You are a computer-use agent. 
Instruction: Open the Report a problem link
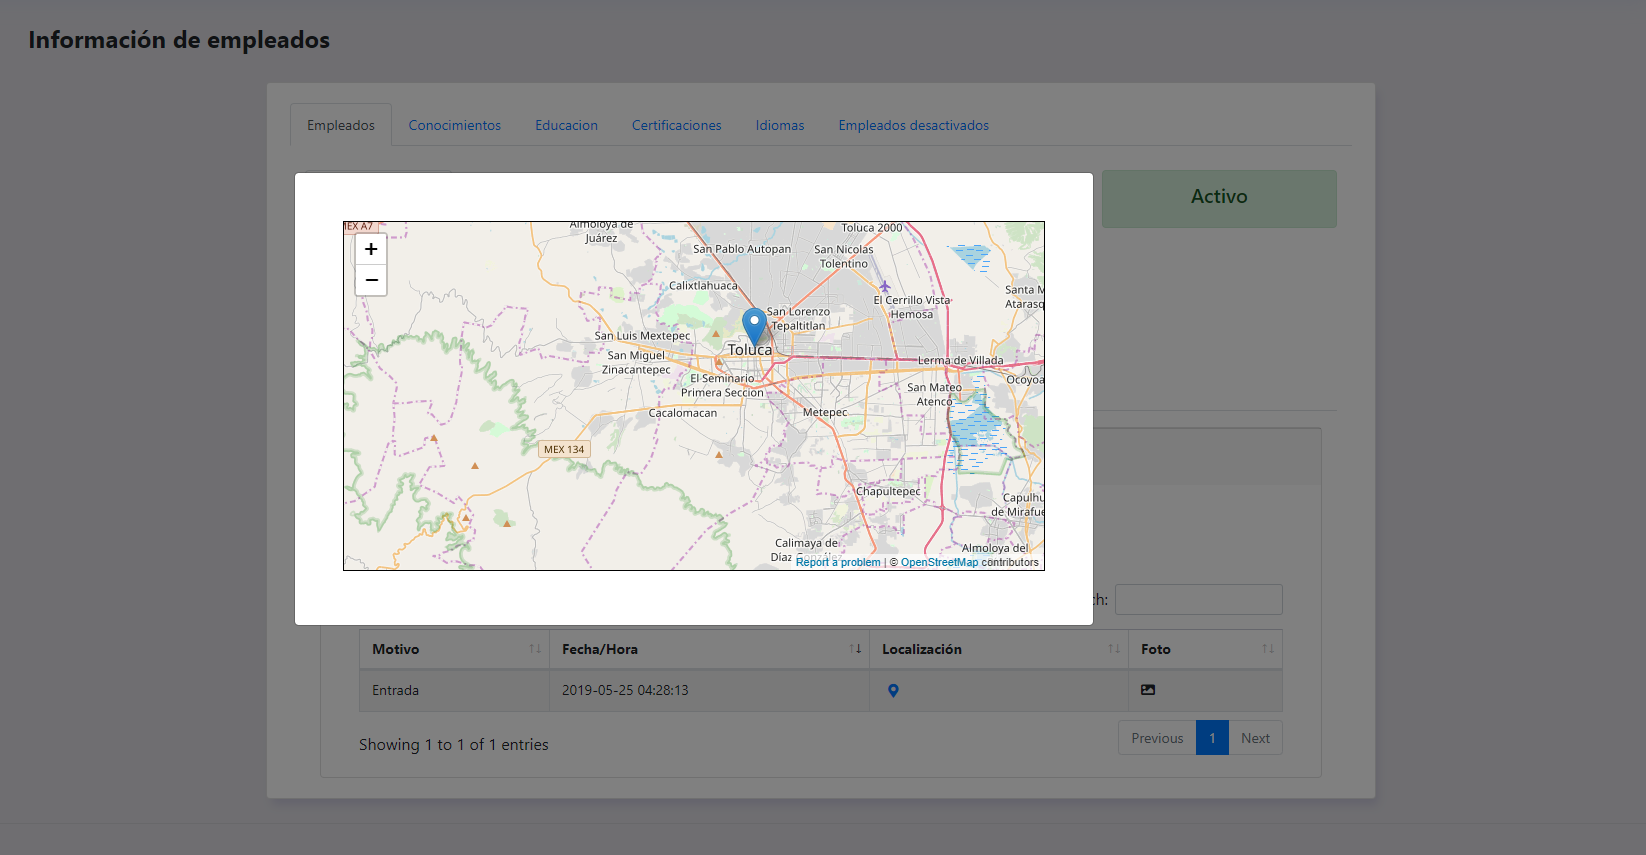click(x=838, y=562)
